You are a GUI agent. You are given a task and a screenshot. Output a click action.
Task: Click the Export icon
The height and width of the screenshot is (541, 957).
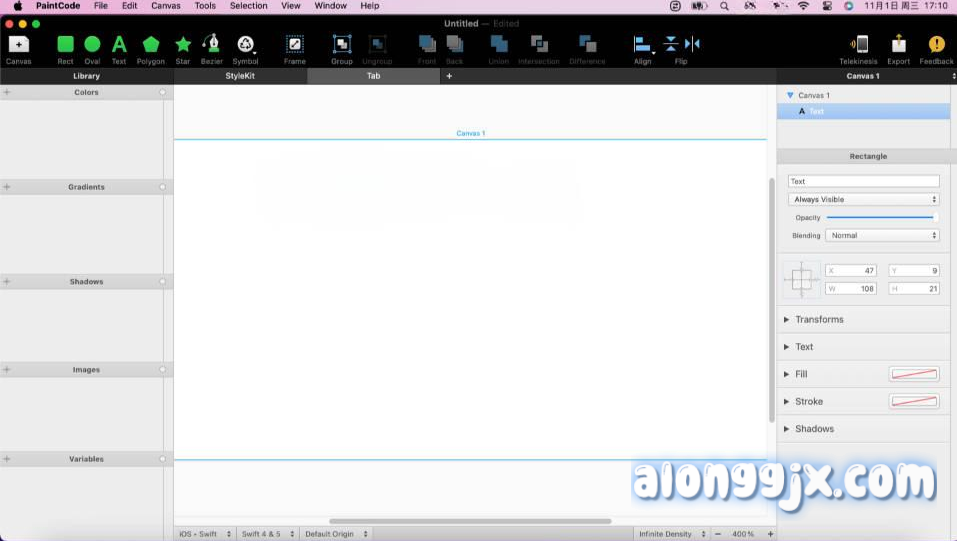pos(898,44)
